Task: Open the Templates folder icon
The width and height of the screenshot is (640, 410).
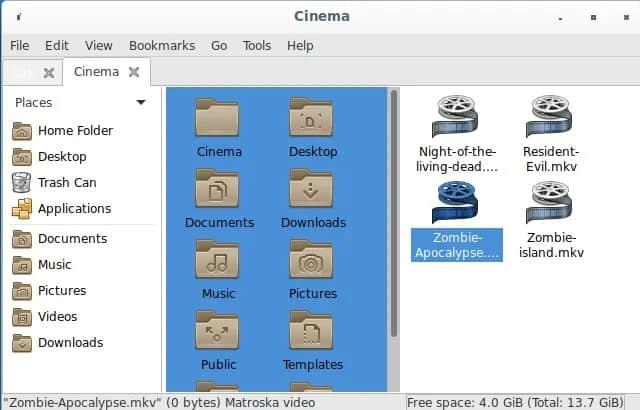Action: point(313,334)
